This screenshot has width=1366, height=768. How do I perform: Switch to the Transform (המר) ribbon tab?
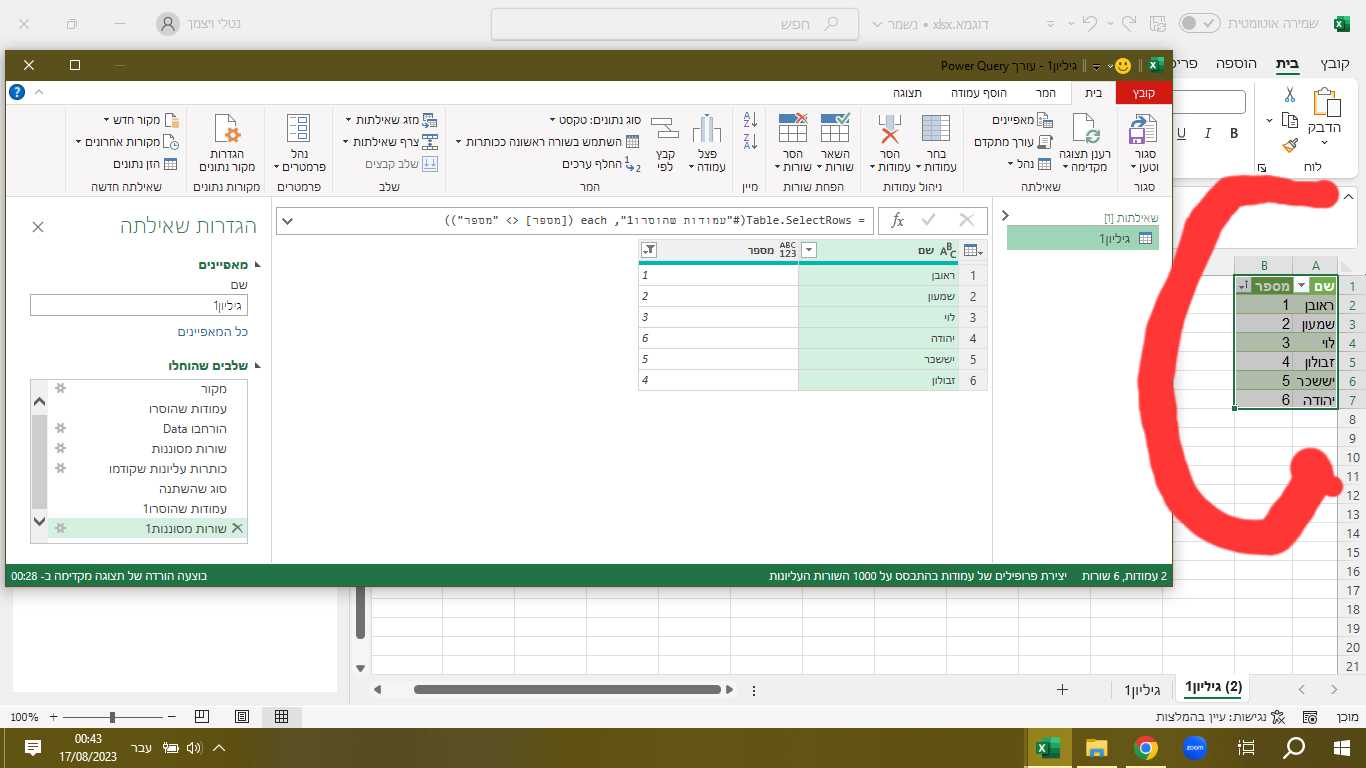tap(1045, 93)
